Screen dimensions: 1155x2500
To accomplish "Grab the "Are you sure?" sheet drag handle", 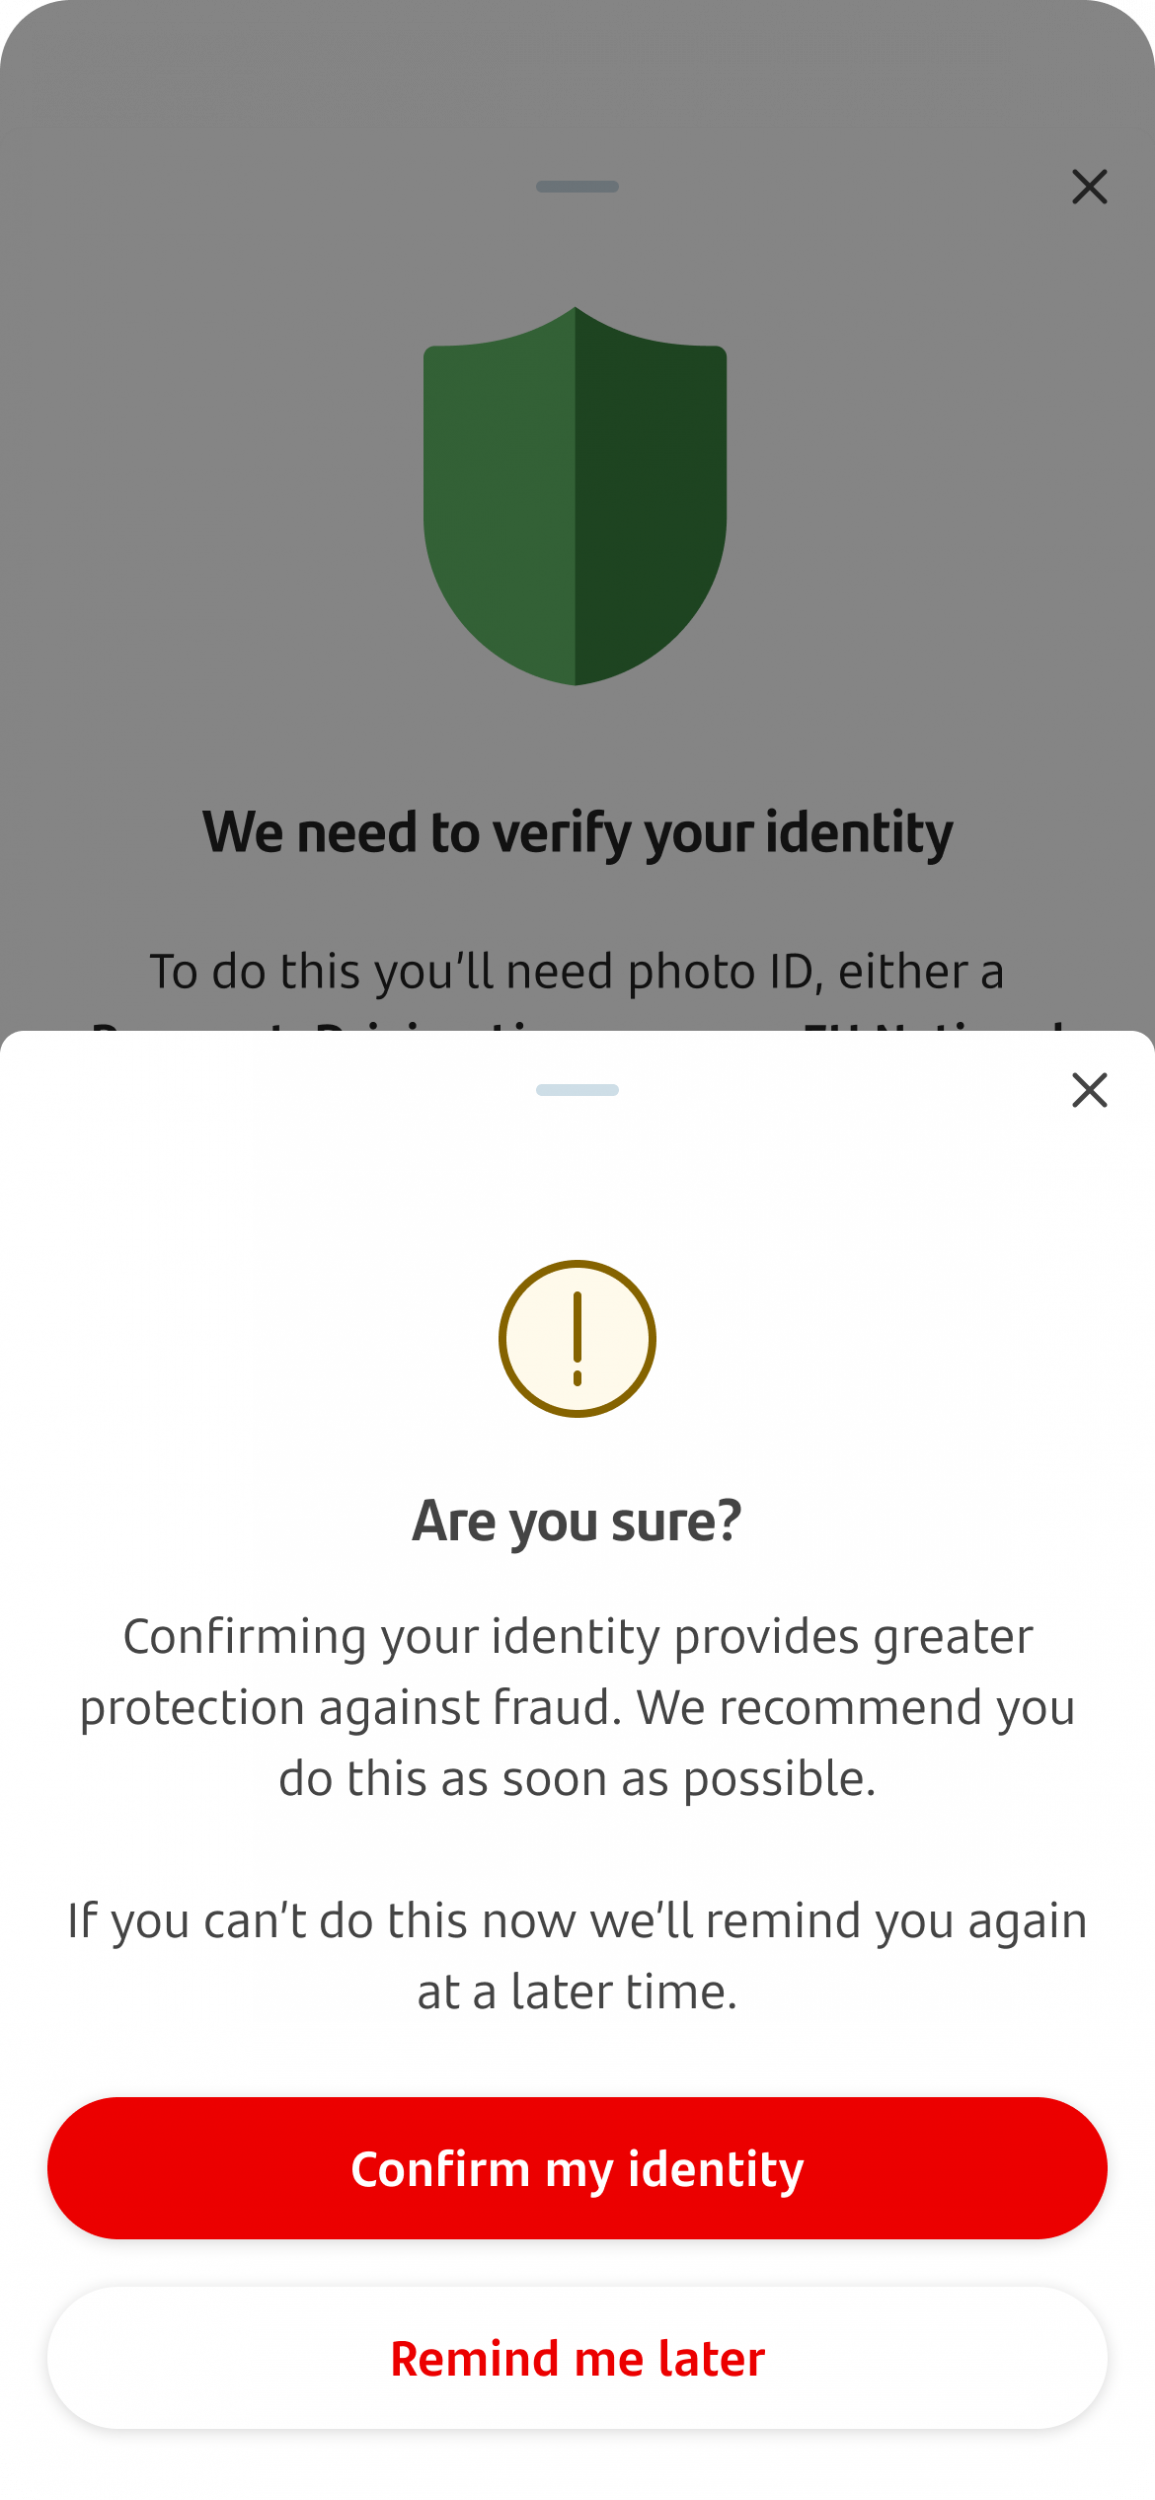I will [577, 1090].
